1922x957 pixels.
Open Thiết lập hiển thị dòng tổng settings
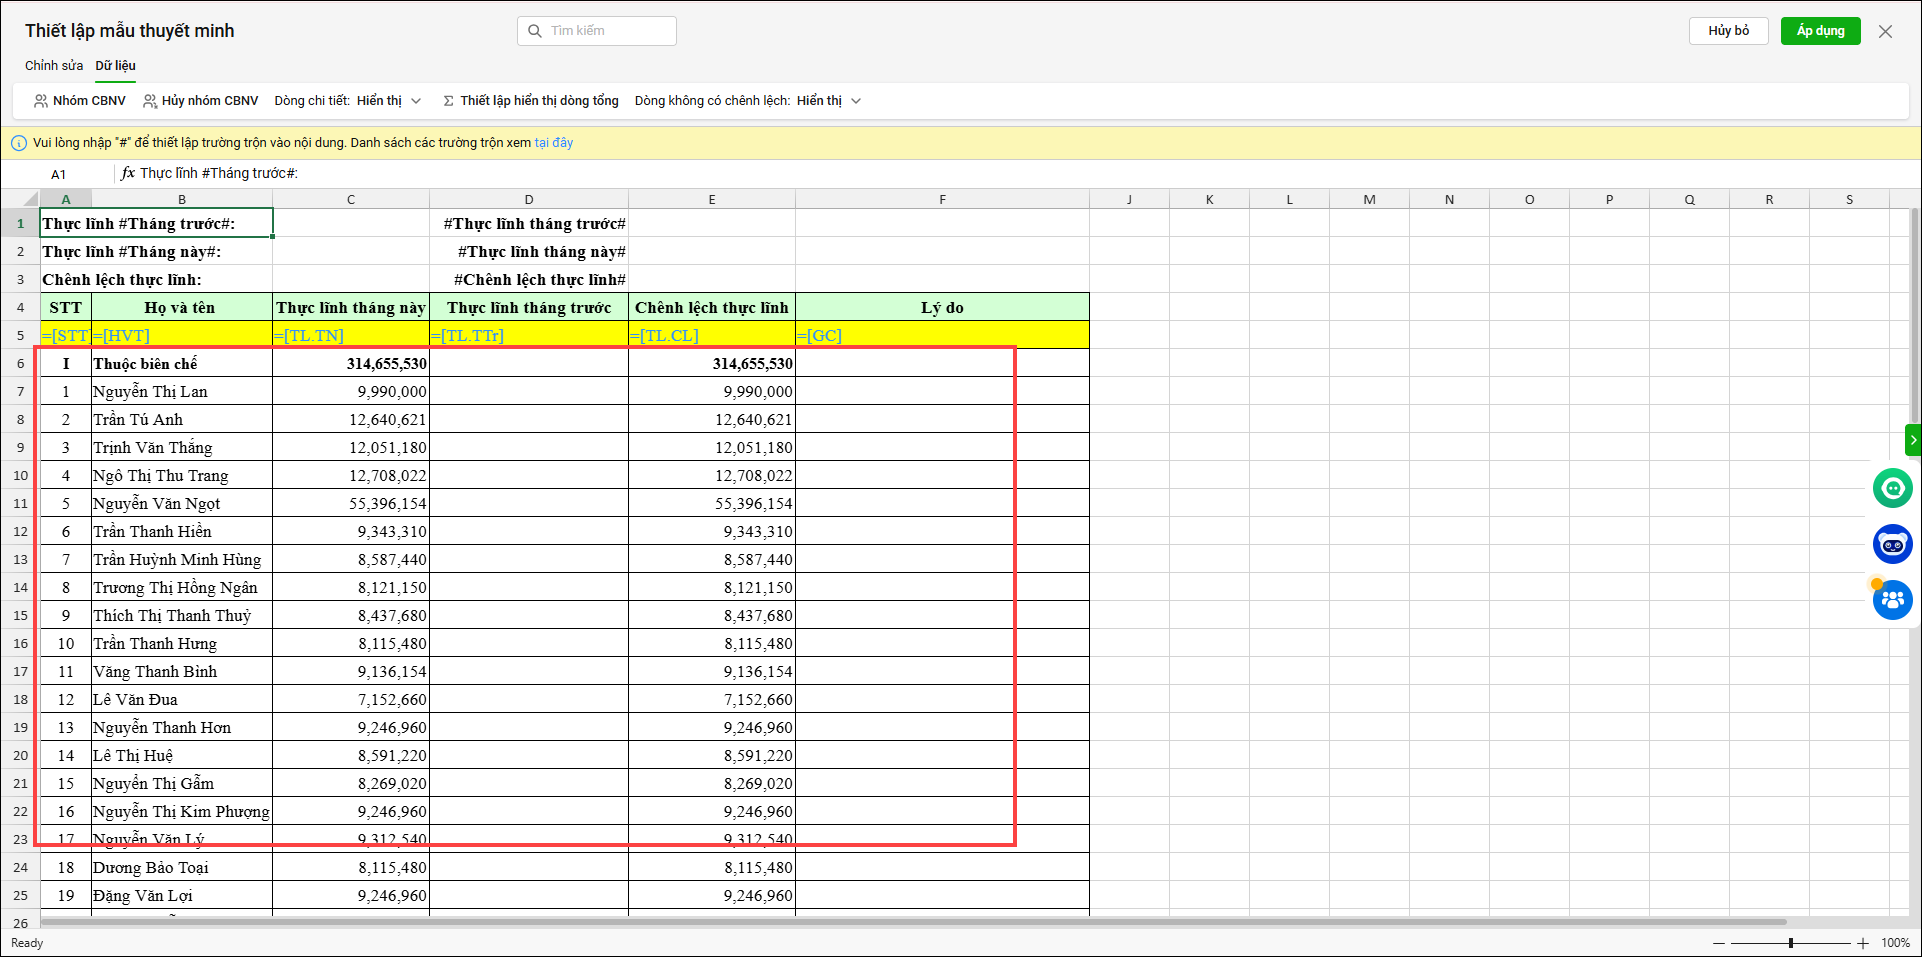pyautogui.click(x=531, y=101)
